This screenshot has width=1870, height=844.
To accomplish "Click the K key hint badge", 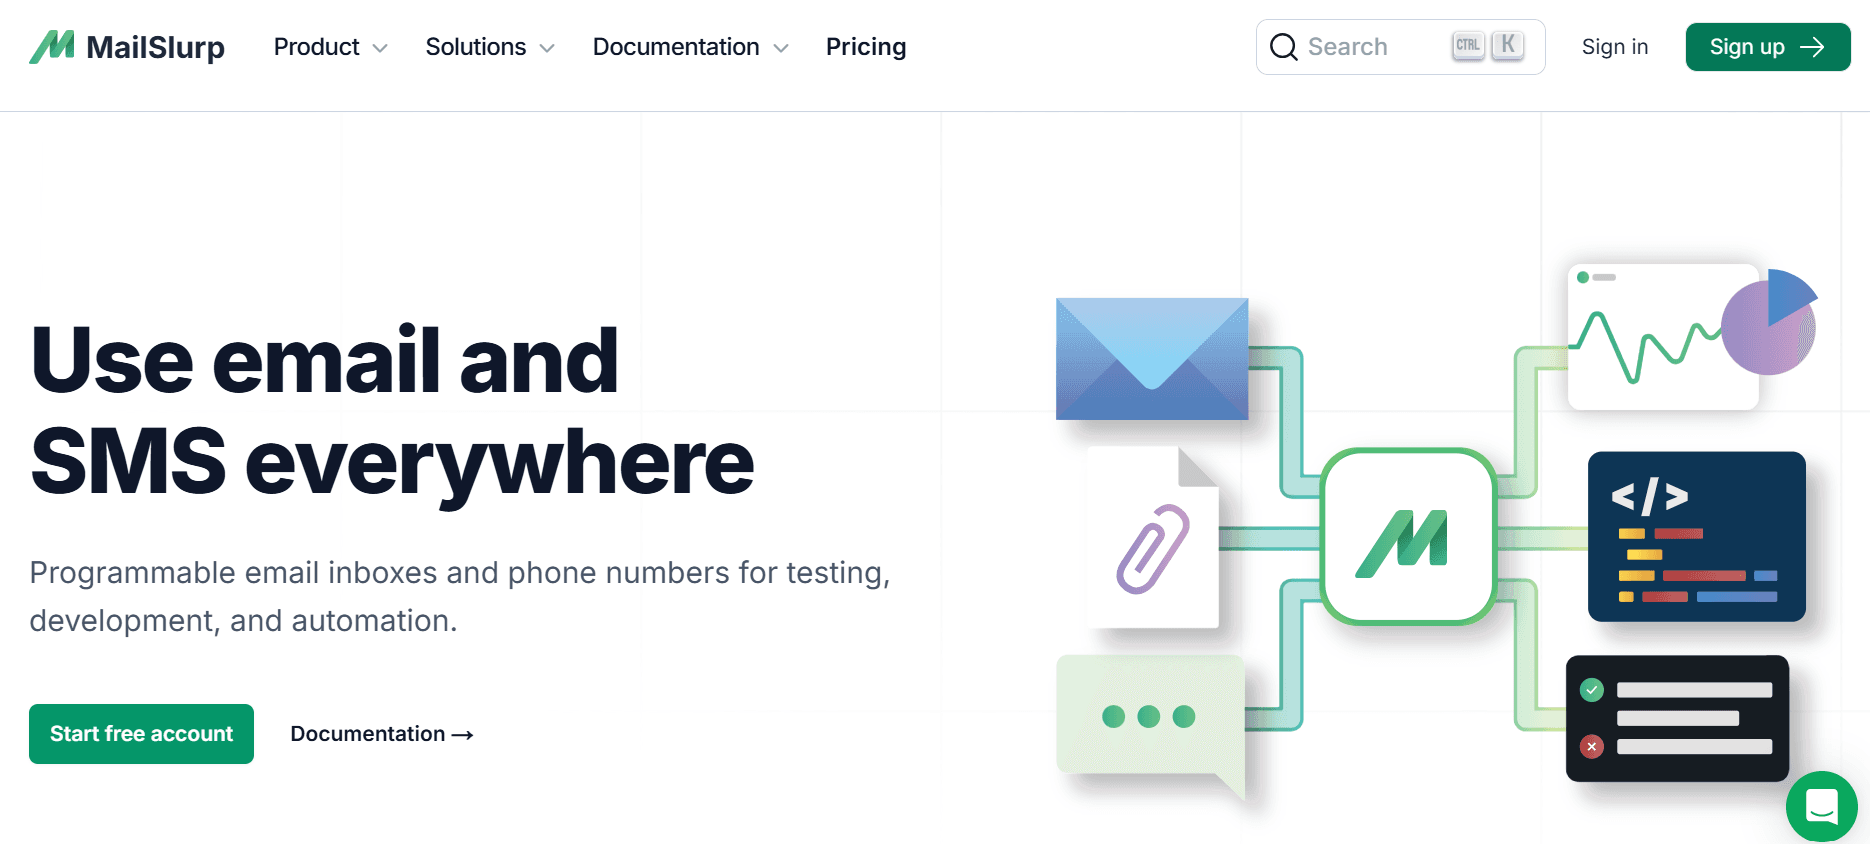I will click(x=1507, y=45).
